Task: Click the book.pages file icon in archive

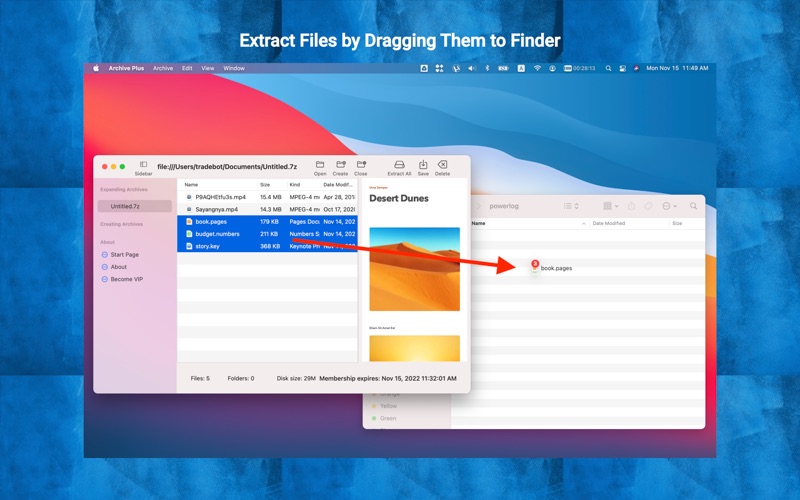Action: (x=189, y=221)
